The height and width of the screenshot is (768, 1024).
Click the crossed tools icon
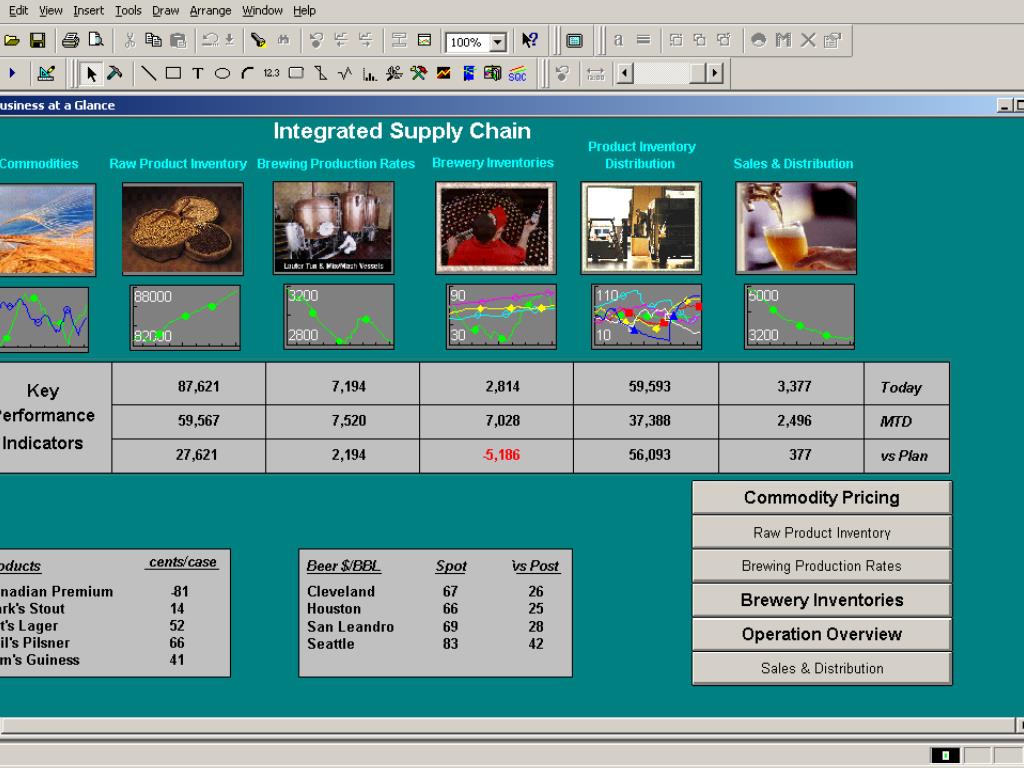[419, 73]
